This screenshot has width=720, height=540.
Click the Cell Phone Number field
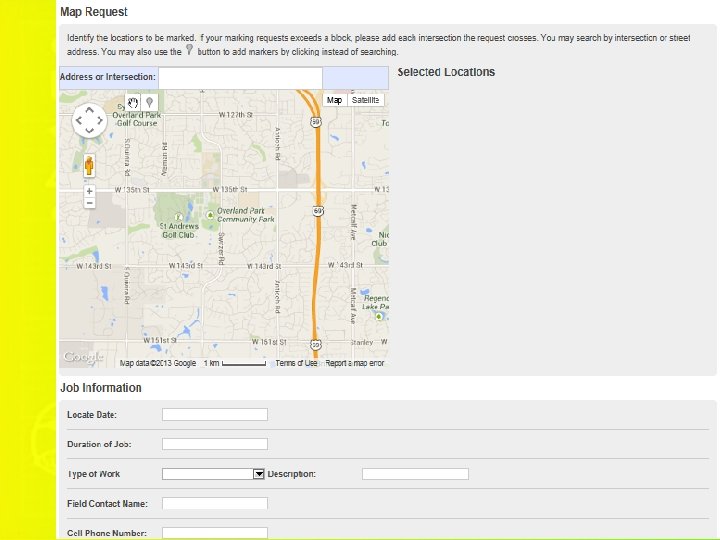coord(215,533)
